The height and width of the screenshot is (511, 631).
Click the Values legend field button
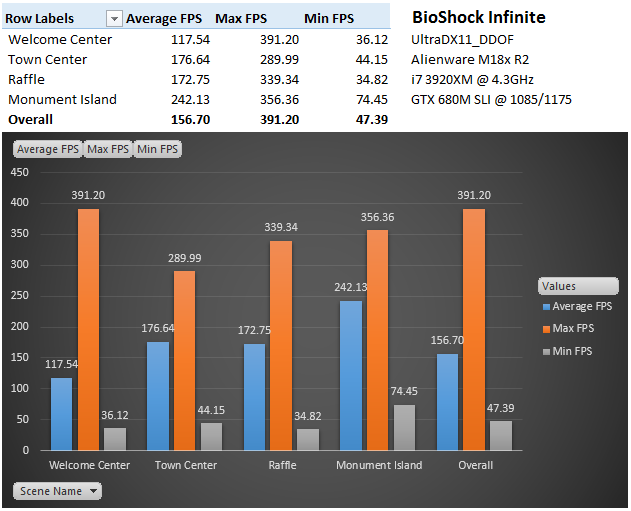click(x=578, y=286)
